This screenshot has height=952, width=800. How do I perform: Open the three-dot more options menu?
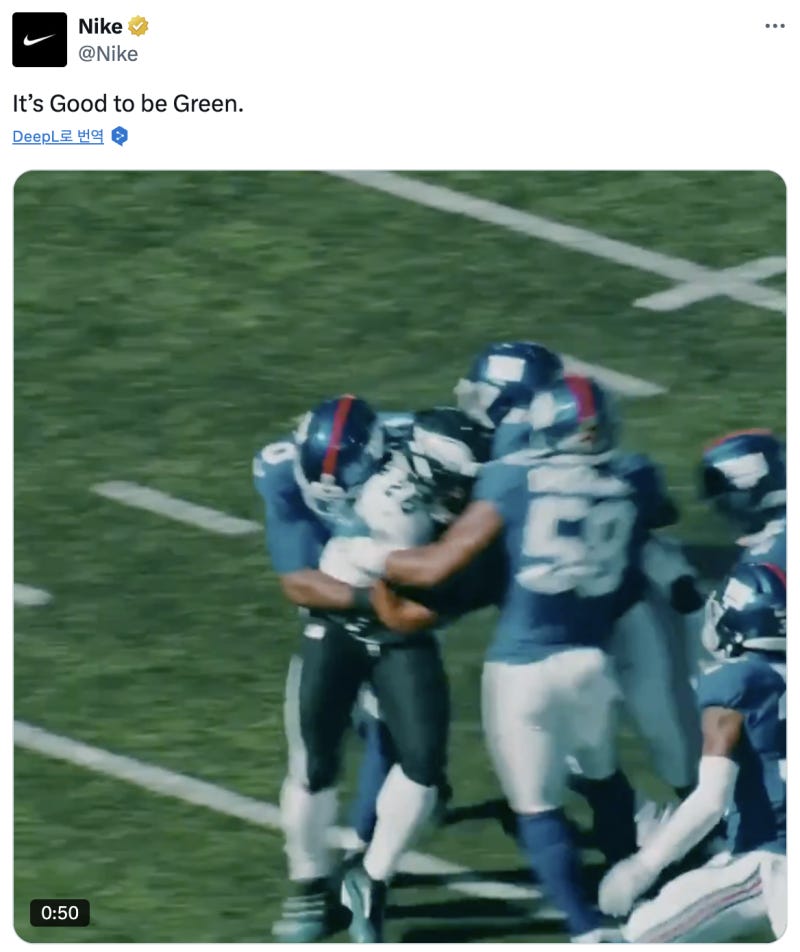(x=775, y=26)
